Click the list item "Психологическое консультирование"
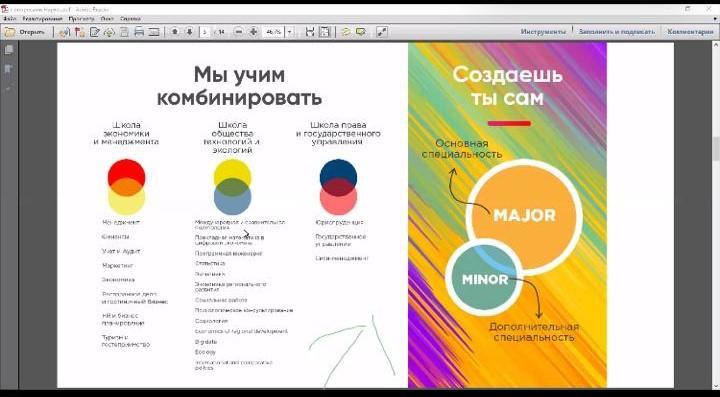This screenshot has height=397, width=720. pos(244,310)
